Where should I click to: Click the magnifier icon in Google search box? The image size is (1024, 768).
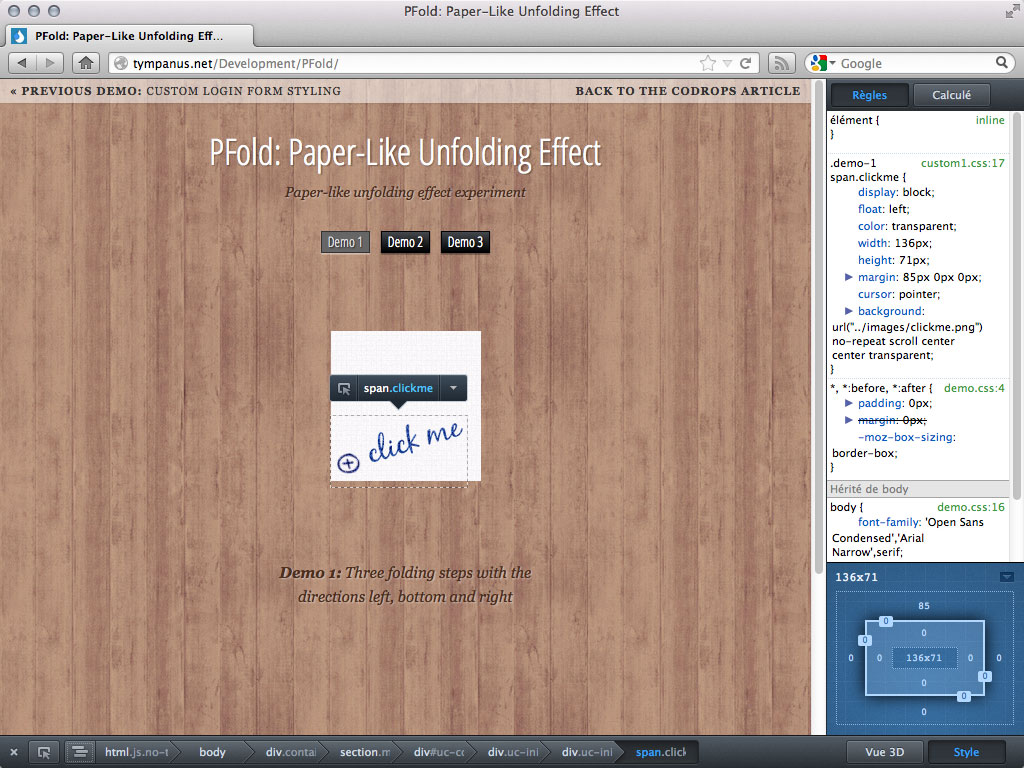click(x=1003, y=63)
